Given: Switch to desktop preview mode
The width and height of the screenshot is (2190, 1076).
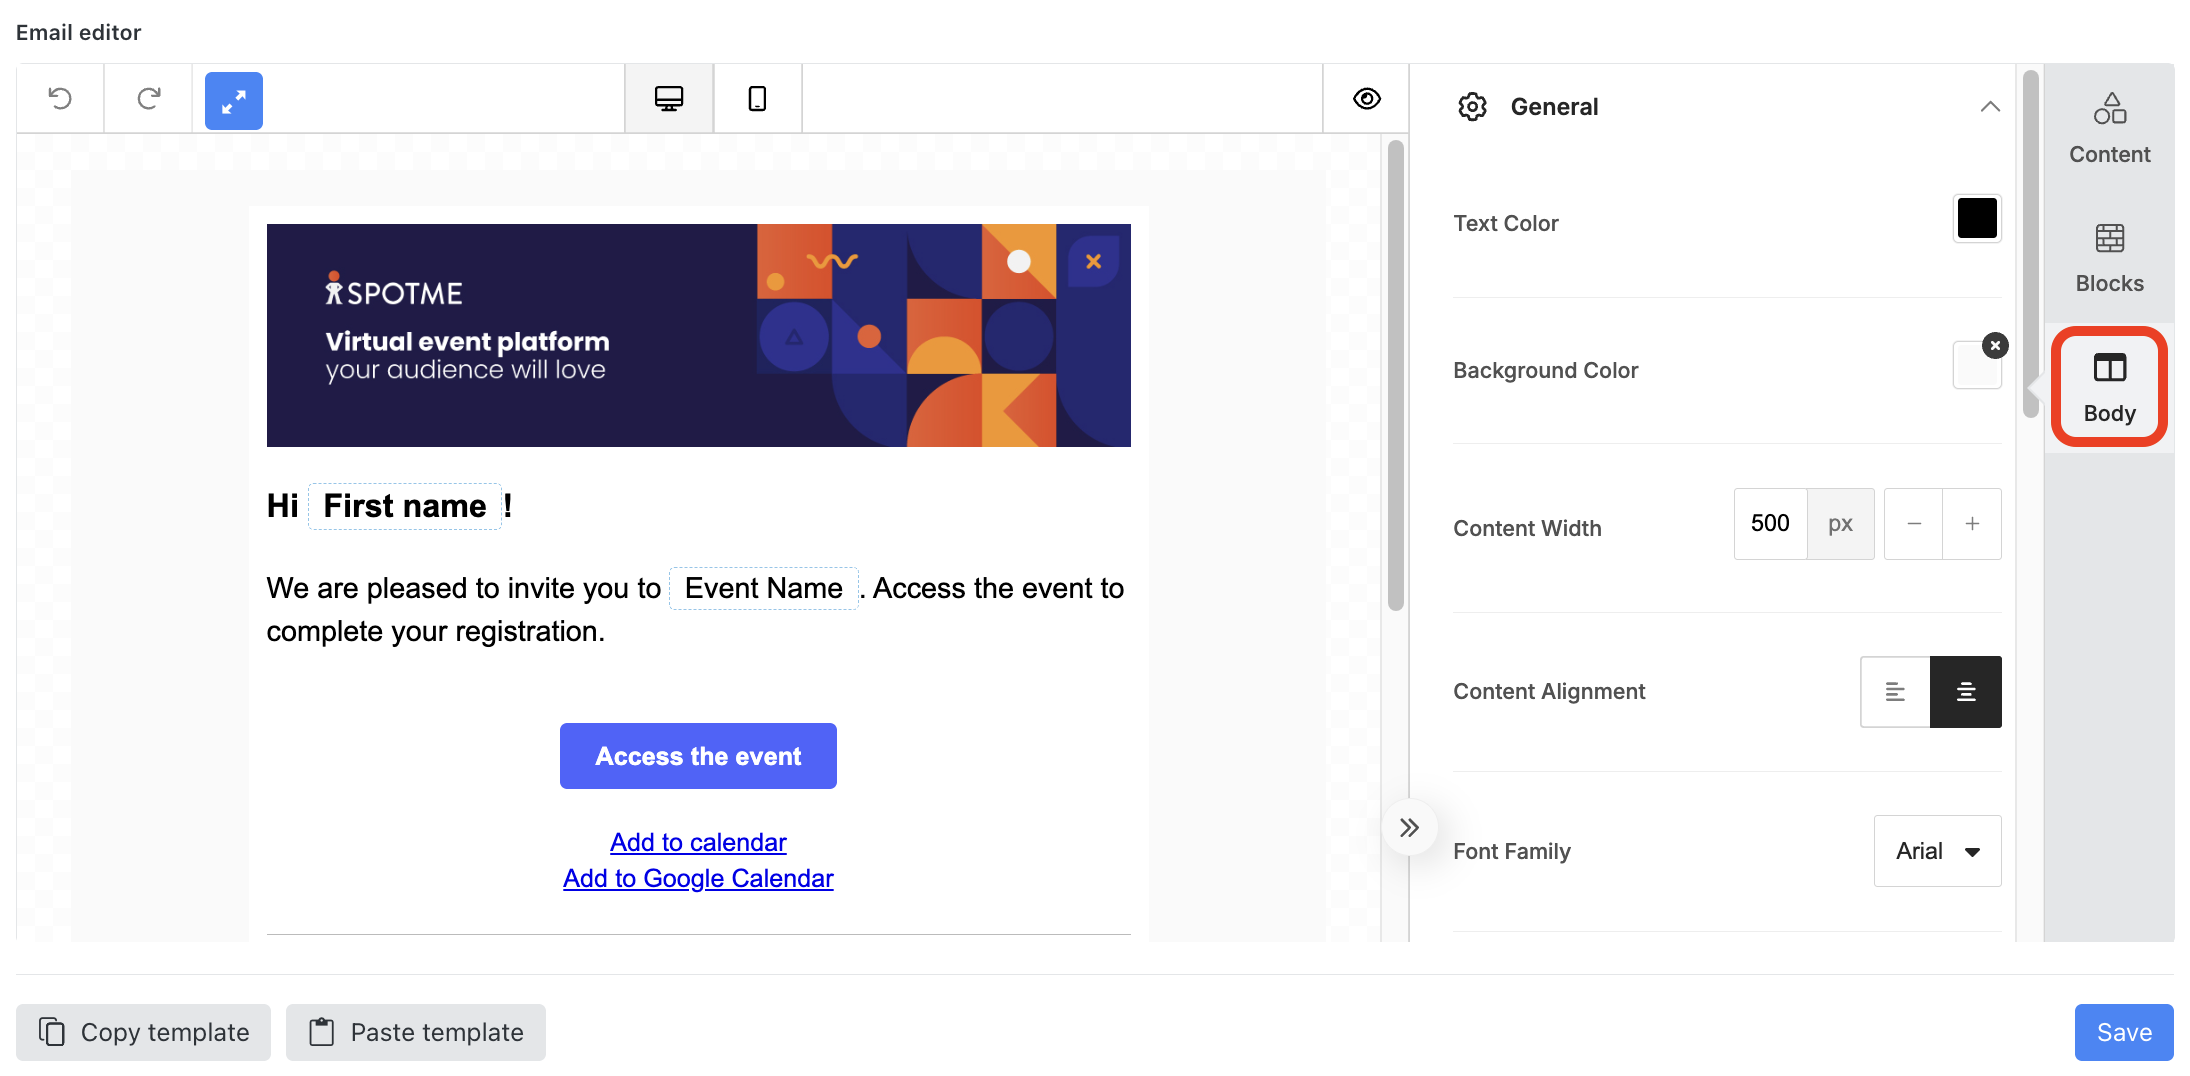Looking at the screenshot, I should click(669, 98).
